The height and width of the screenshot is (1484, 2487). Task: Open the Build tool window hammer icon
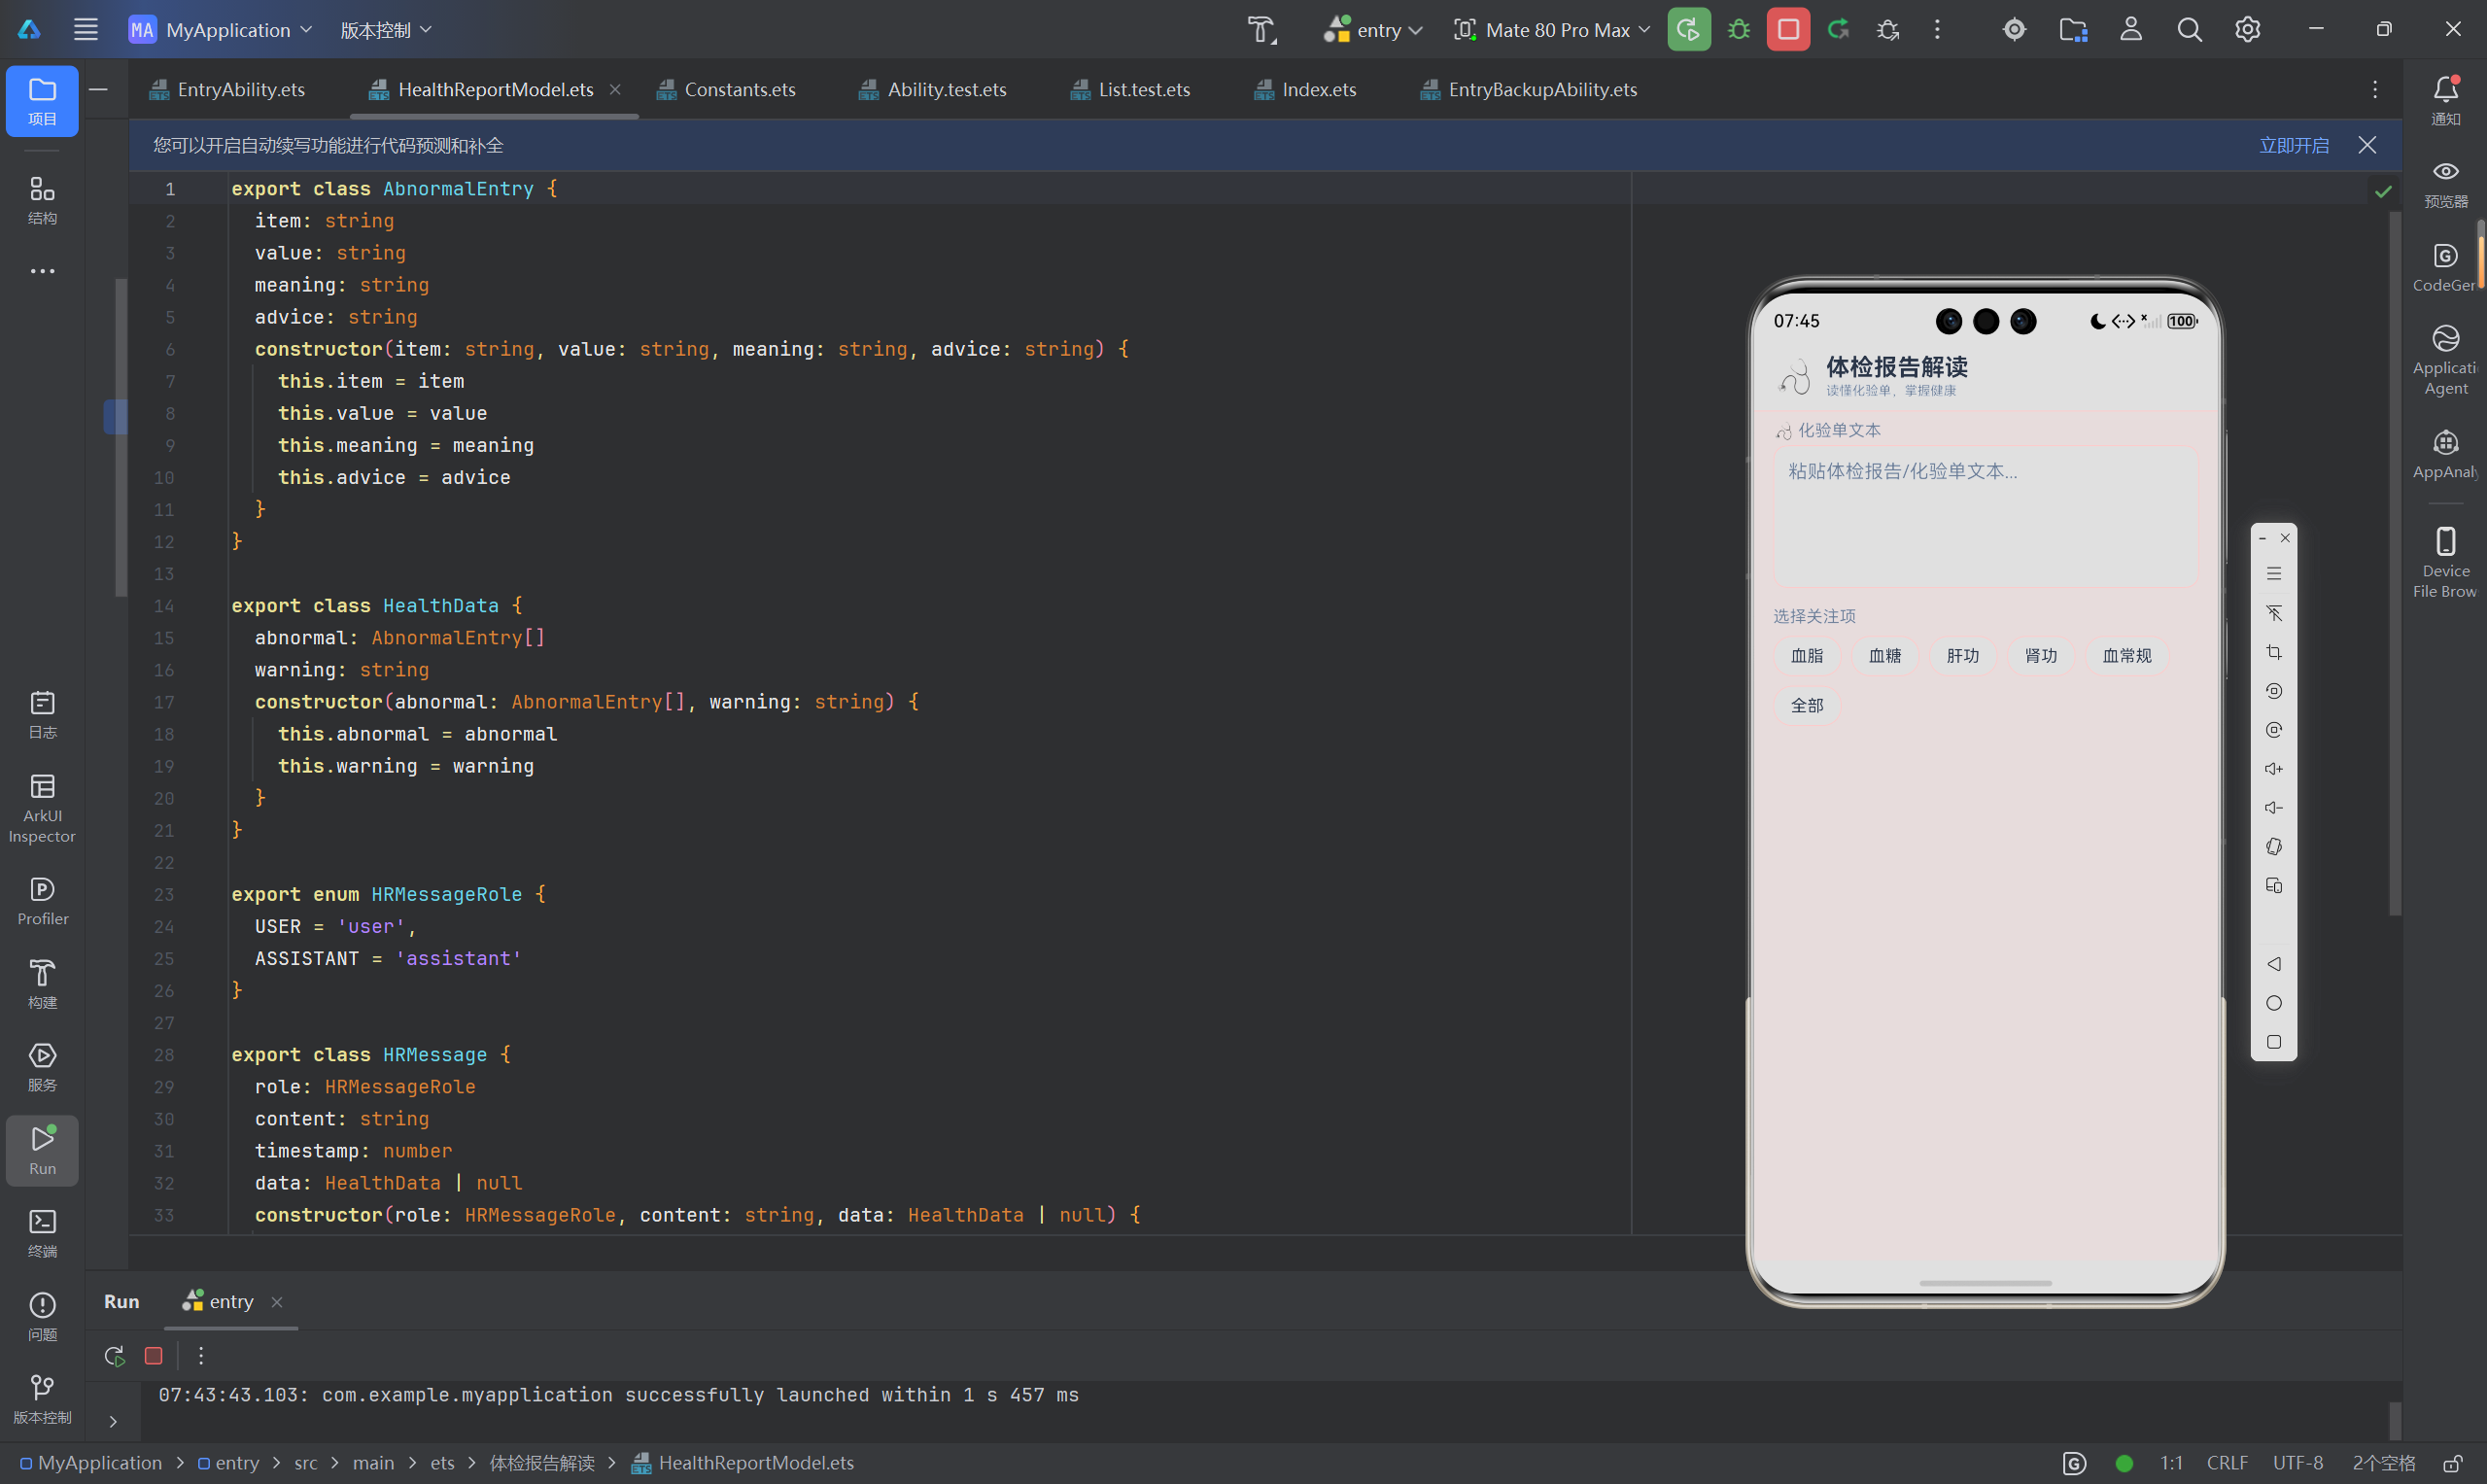(x=42, y=984)
